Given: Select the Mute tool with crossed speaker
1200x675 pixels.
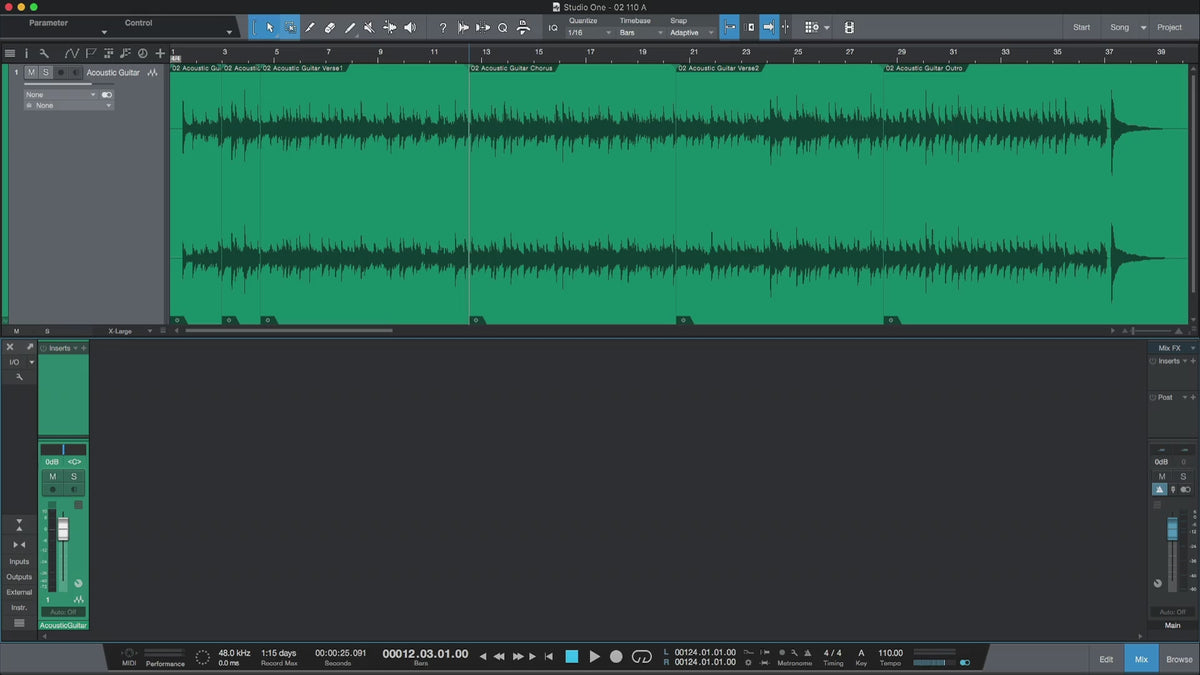Looking at the screenshot, I should tap(369, 28).
